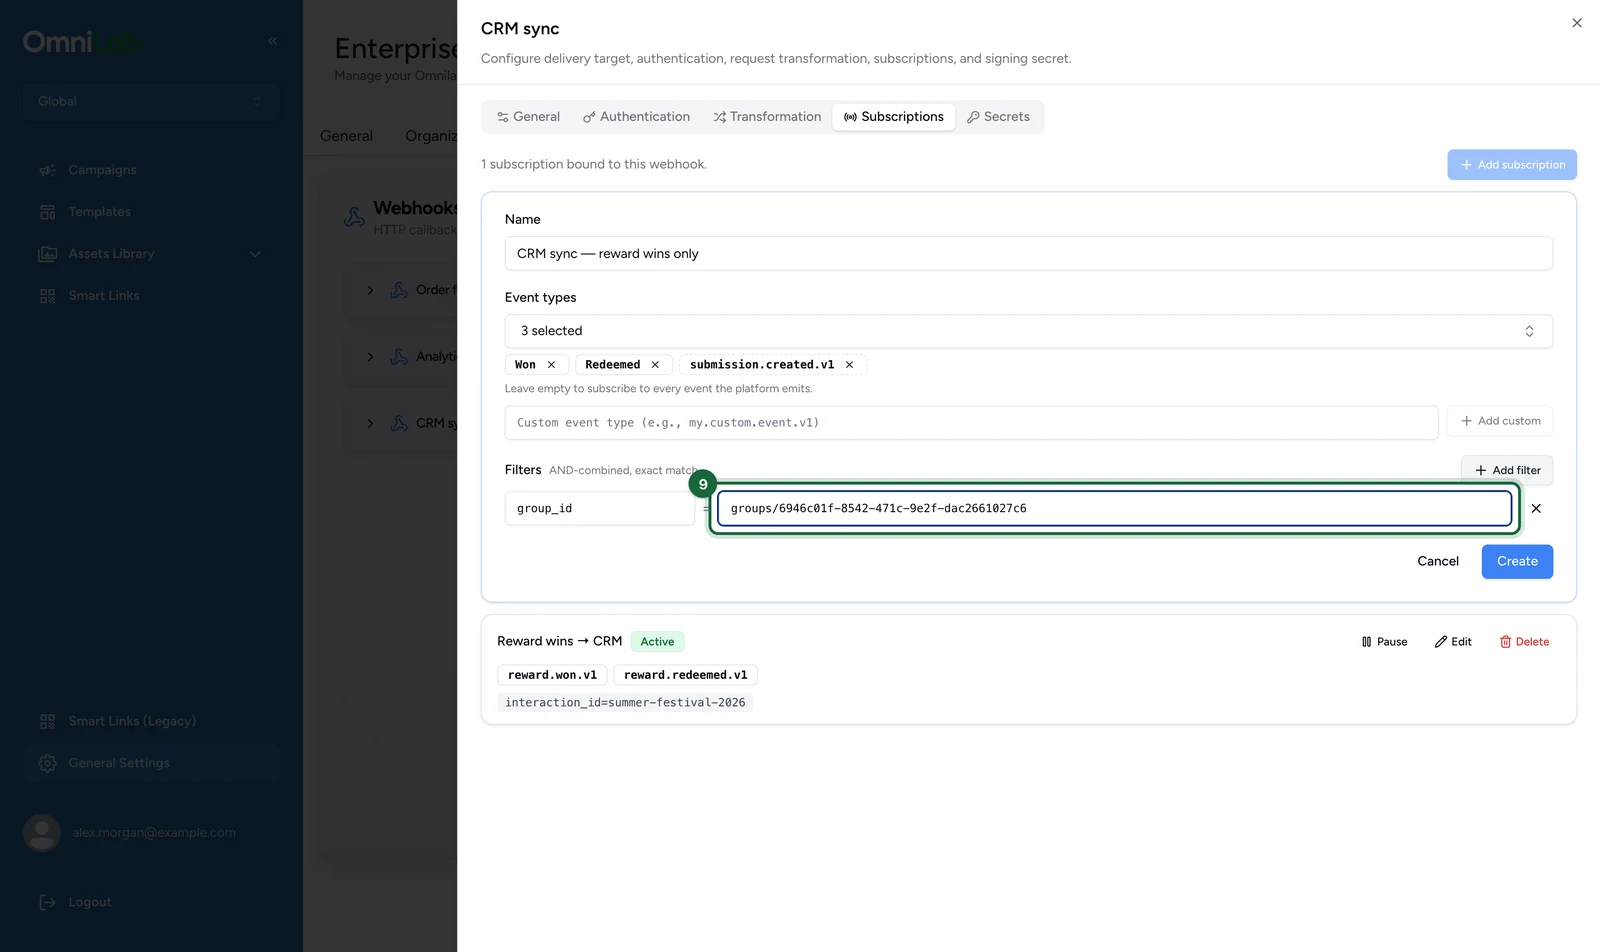Edit the subscription Name field
Image resolution: width=1600 pixels, height=952 pixels.
click(1028, 254)
